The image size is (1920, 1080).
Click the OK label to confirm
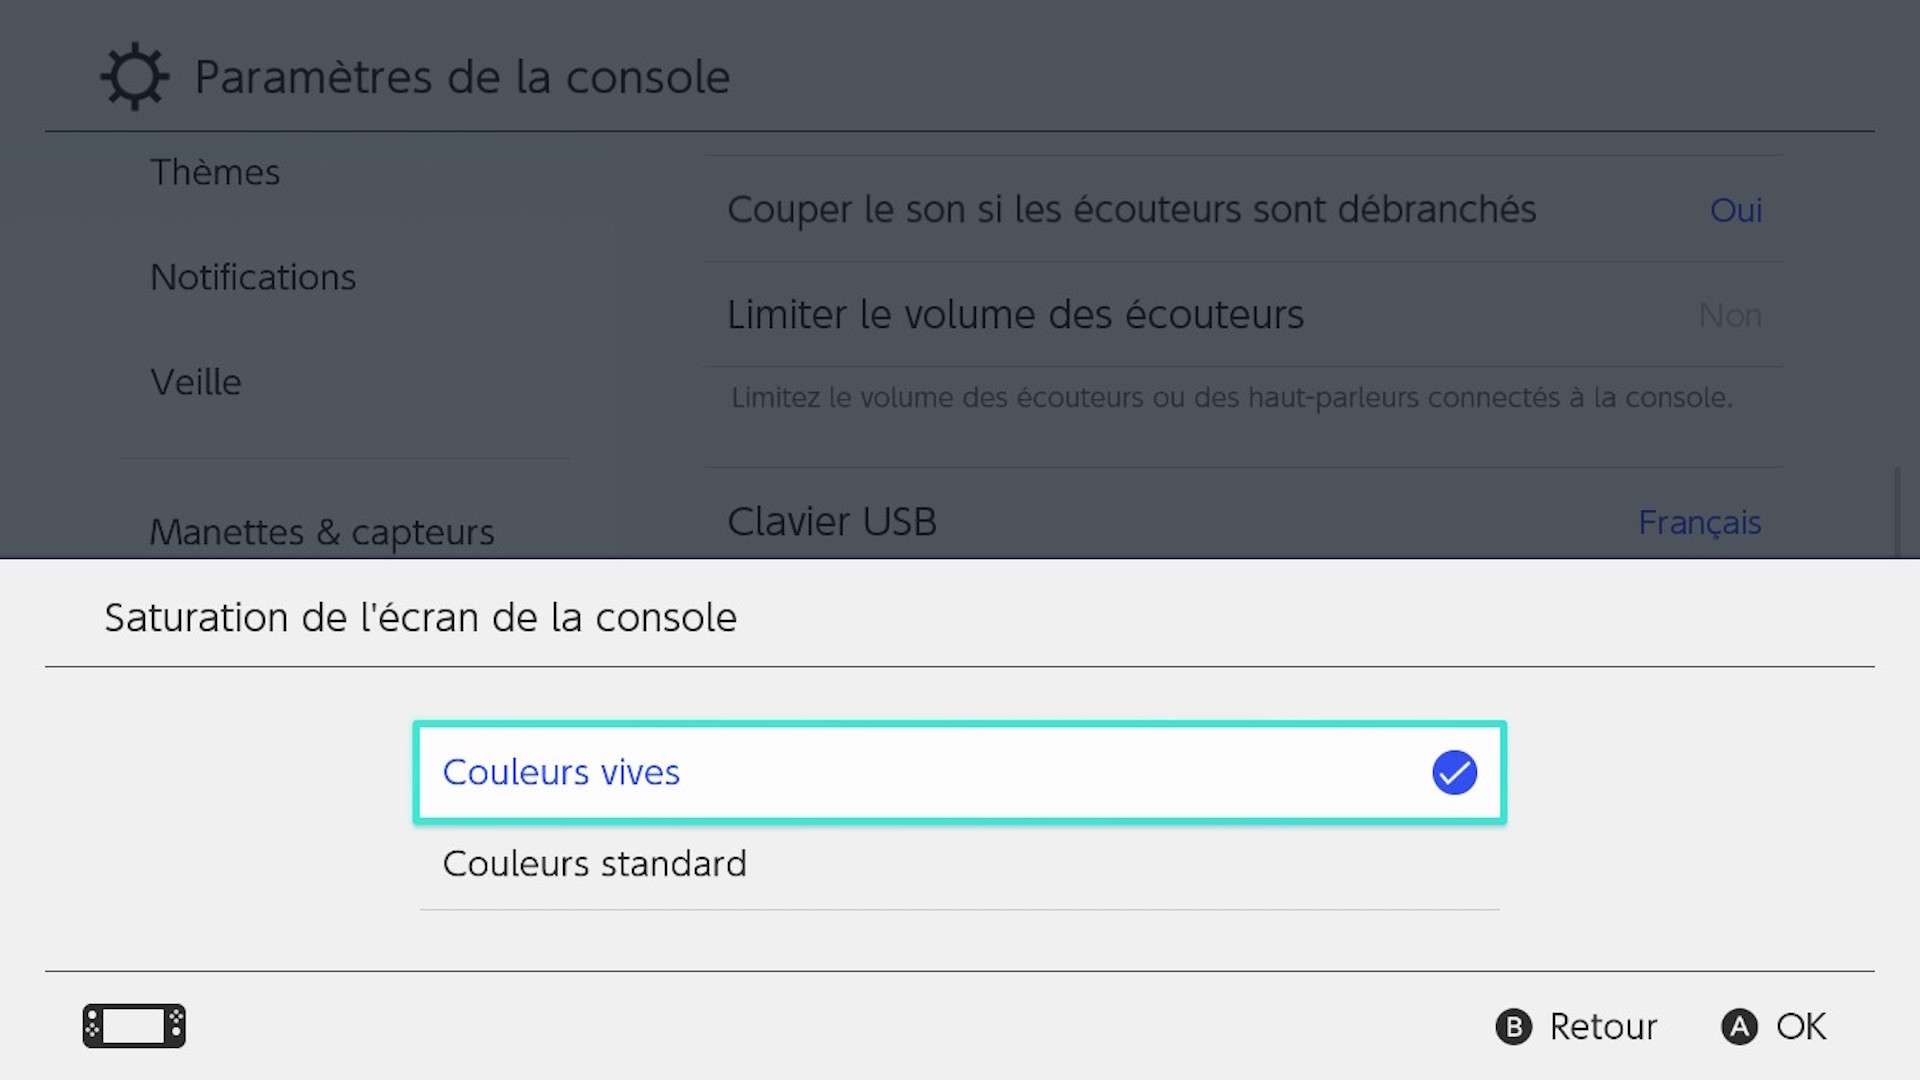pyautogui.click(x=1801, y=1027)
